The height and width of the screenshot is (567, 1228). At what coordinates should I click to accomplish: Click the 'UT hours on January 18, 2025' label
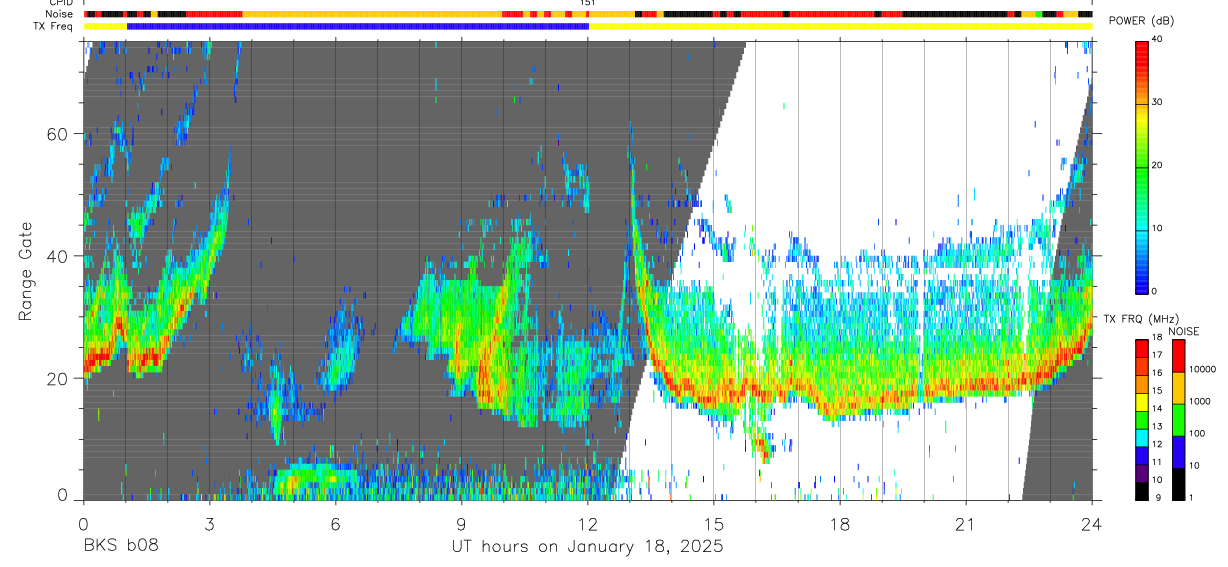pyautogui.click(x=588, y=546)
